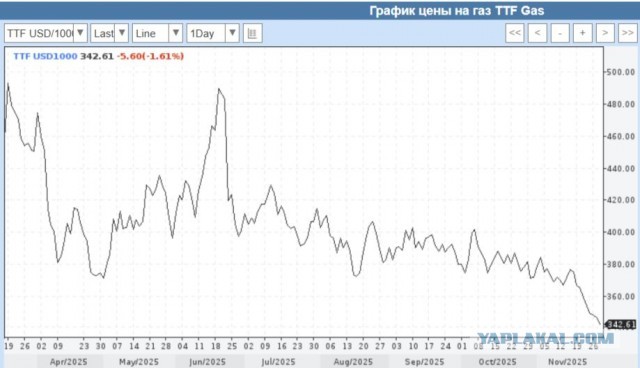Screen dimensions: 640x368
Task: Click the 342.61 price in the legend
Action: pyautogui.click(x=97, y=56)
